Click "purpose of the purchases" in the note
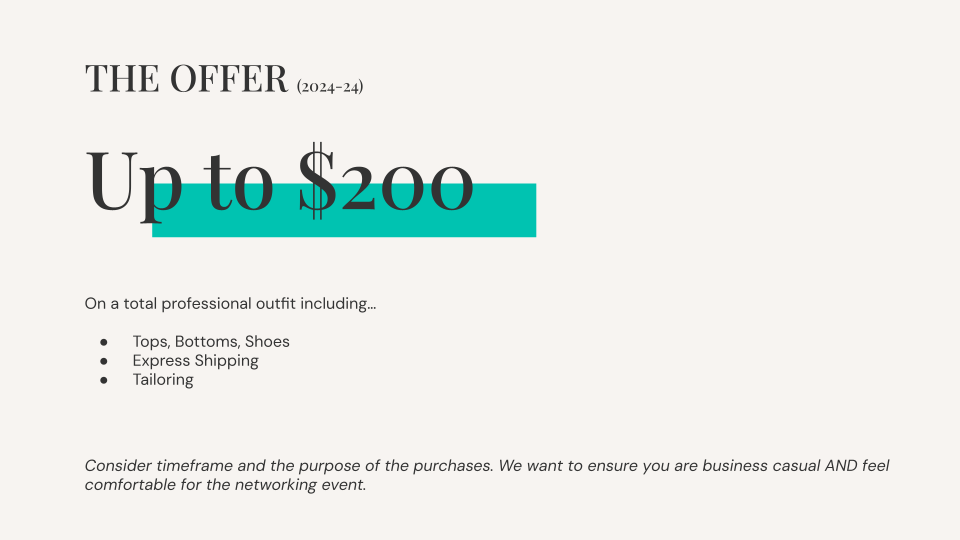The height and width of the screenshot is (540, 960). coord(396,466)
